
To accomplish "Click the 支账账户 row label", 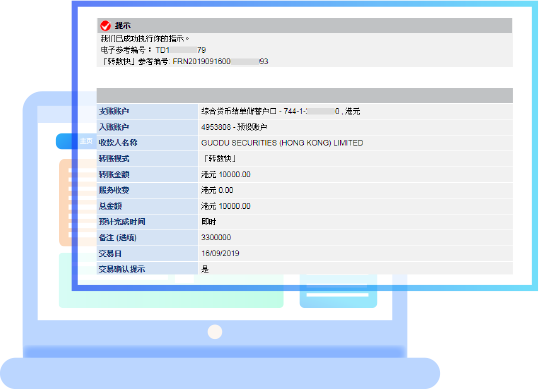I will click(x=114, y=111).
